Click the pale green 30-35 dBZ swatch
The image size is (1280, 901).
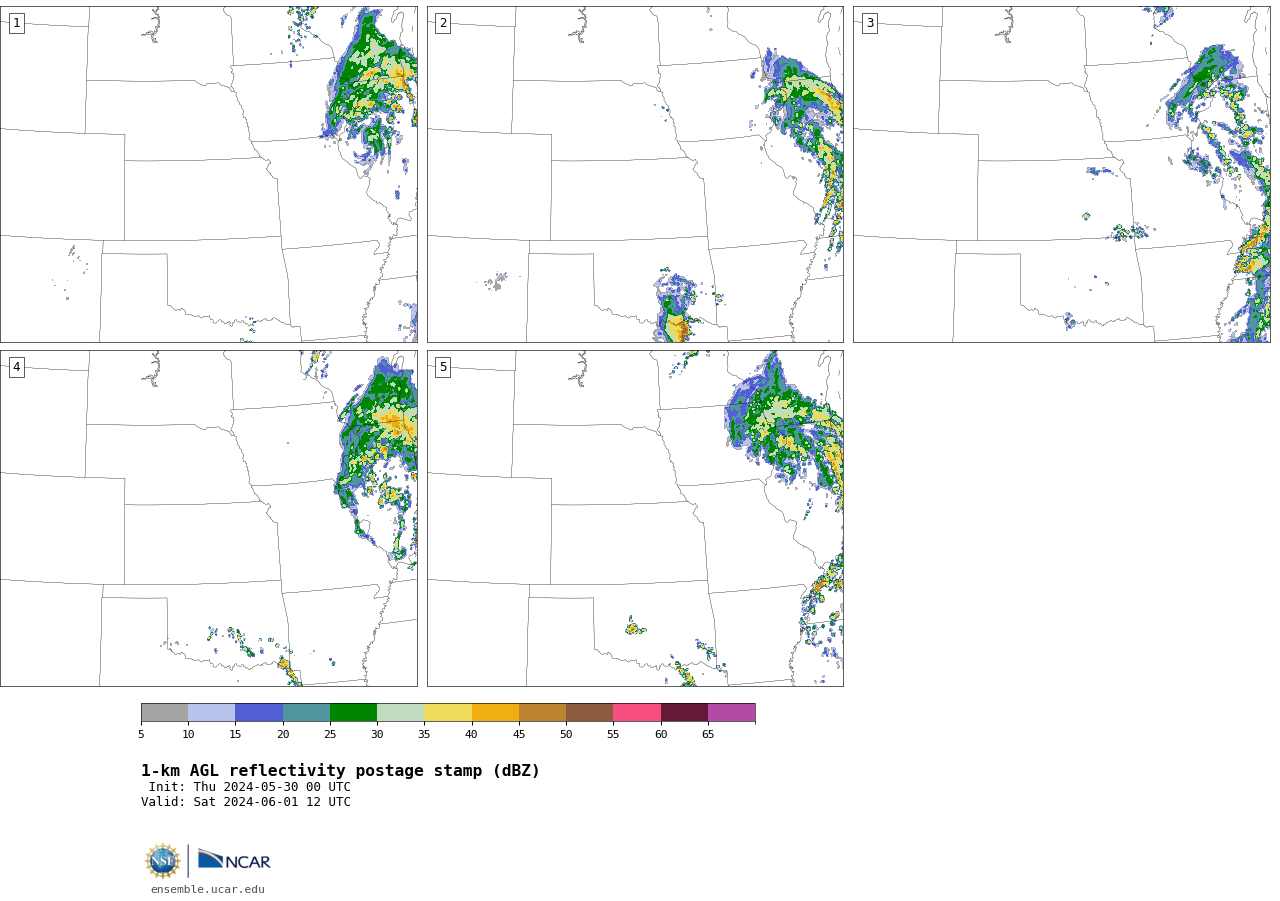[x=400, y=713]
